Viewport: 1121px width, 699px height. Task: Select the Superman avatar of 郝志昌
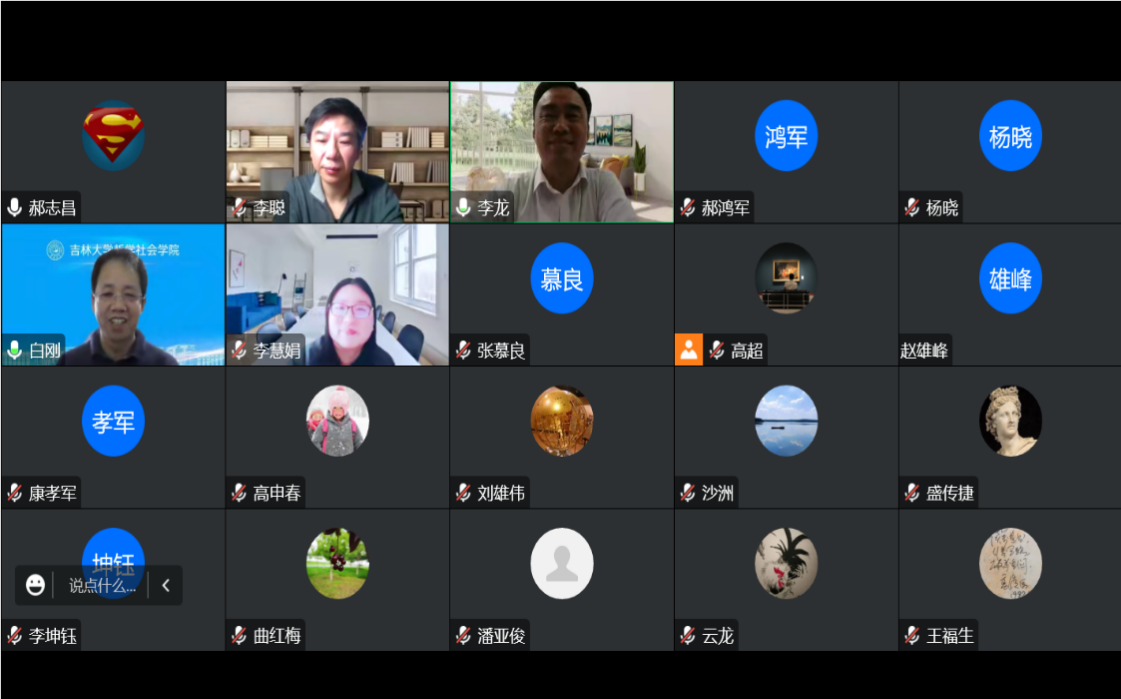[x=114, y=136]
